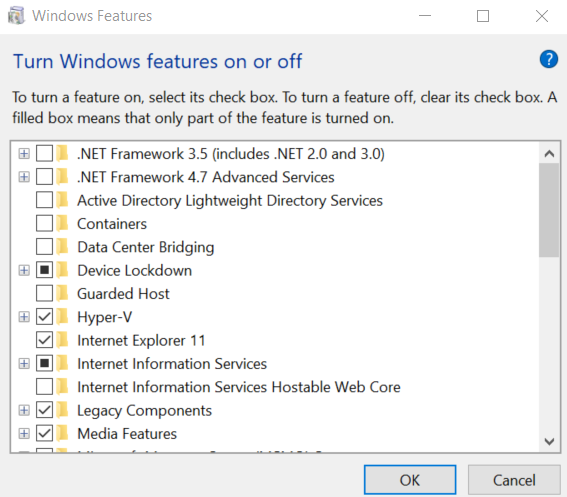Click folder icon beside Internet Information Services row
The image size is (567, 497).
(x=63, y=364)
